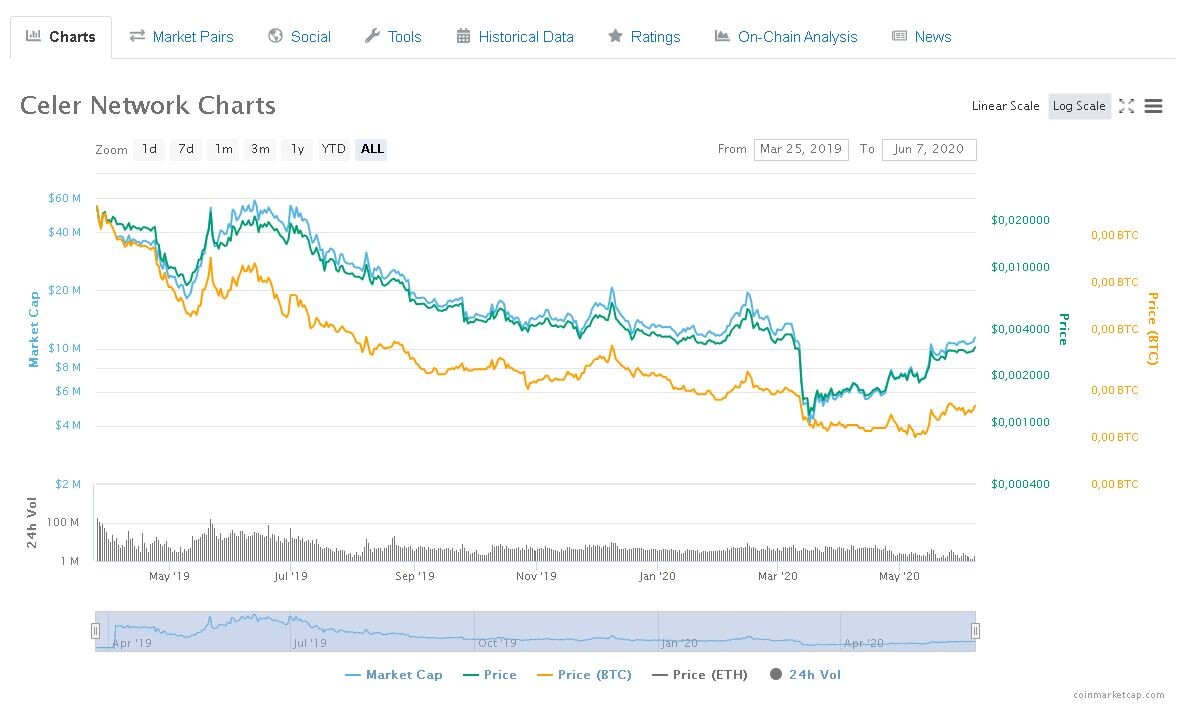1181x717 pixels.
Task: Click the $0,001000 price axis label
Action: pyautogui.click(x=1020, y=422)
